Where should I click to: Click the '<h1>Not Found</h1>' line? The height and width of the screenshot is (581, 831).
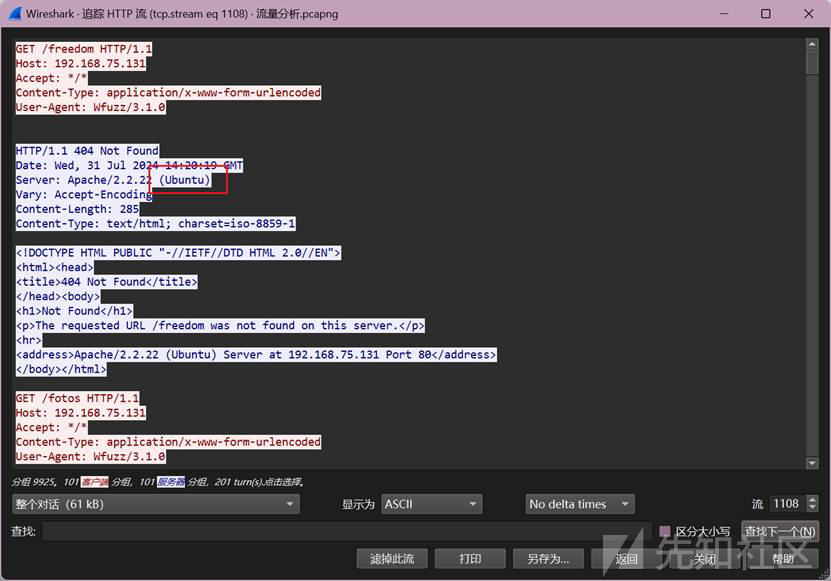click(74, 311)
